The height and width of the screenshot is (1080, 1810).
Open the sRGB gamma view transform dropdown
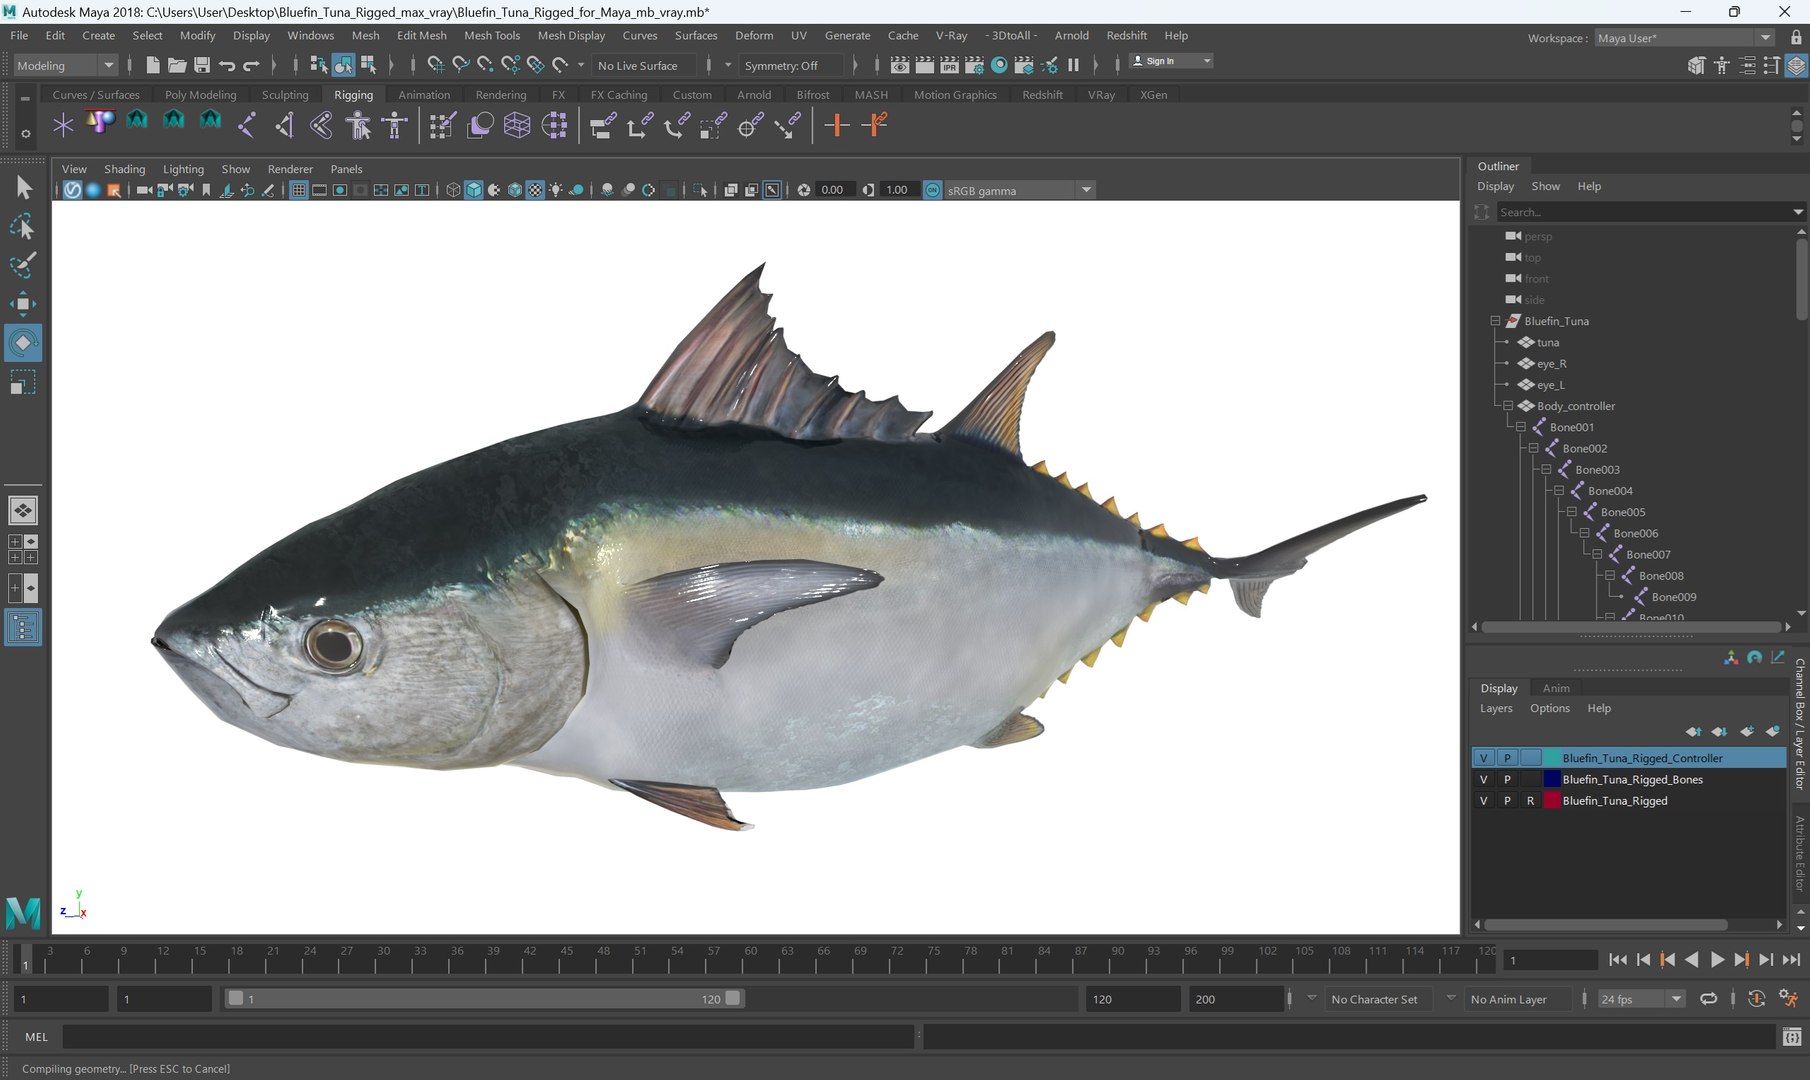[x=1018, y=190]
